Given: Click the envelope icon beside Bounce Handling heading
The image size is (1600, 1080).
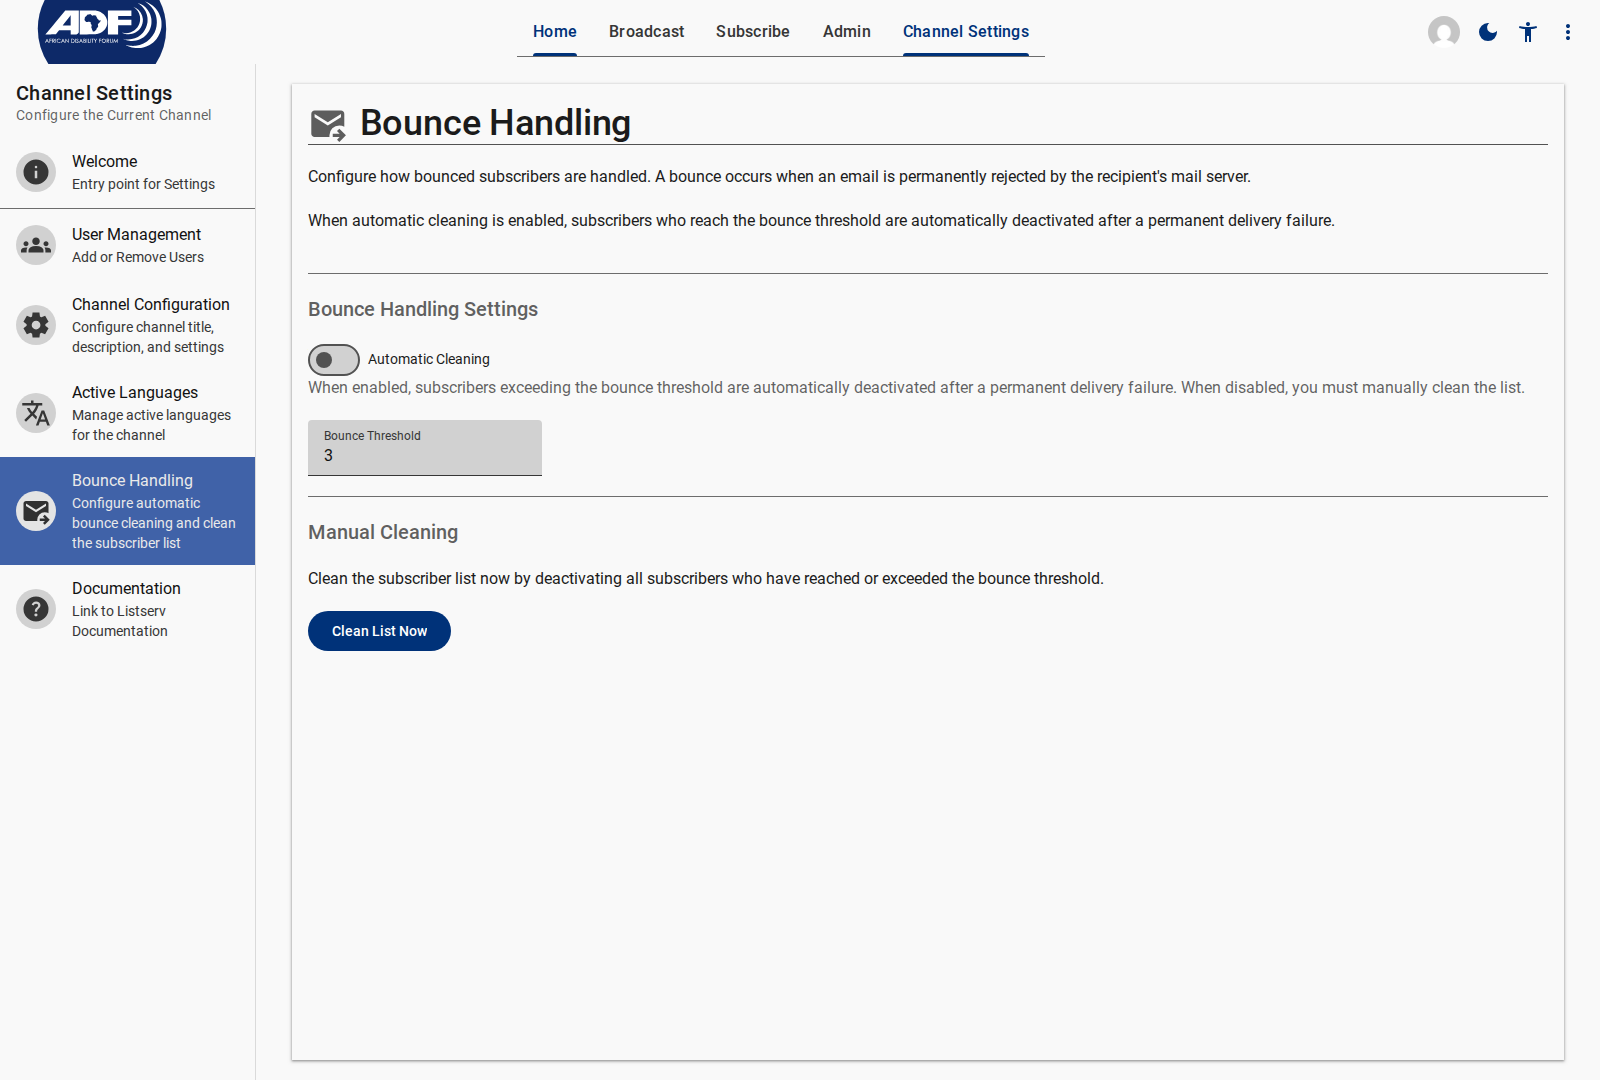Looking at the screenshot, I should click(x=328, y=125).
